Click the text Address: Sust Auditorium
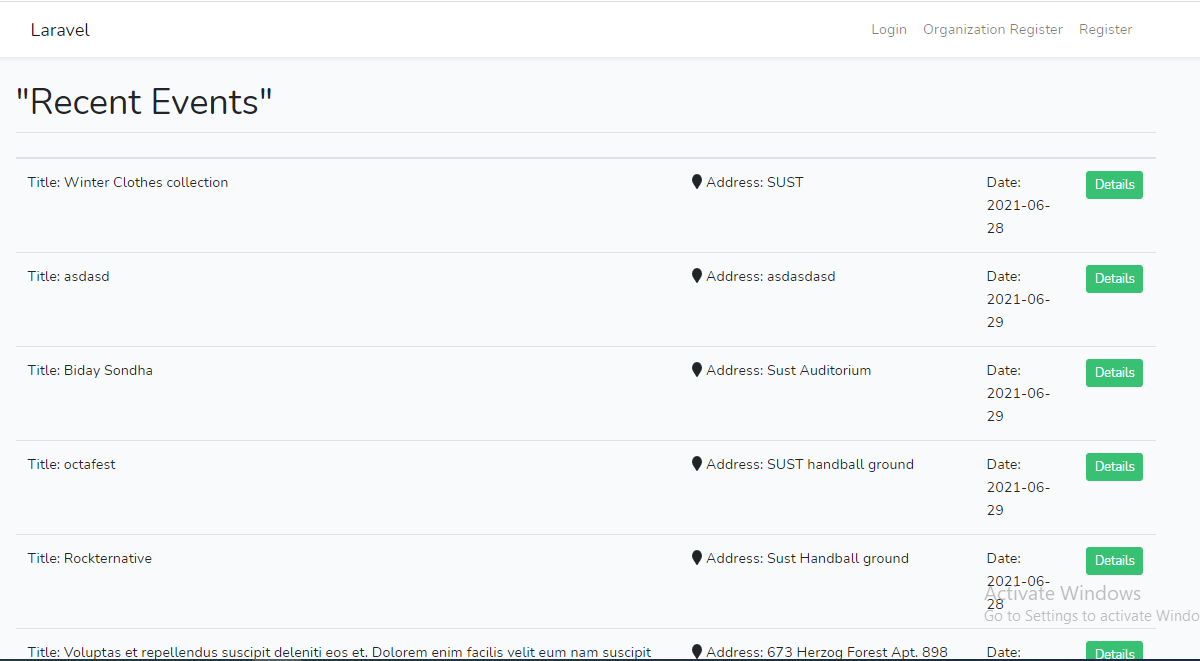The width and height of the screenshot is (1200, 661). coord(789,370)
